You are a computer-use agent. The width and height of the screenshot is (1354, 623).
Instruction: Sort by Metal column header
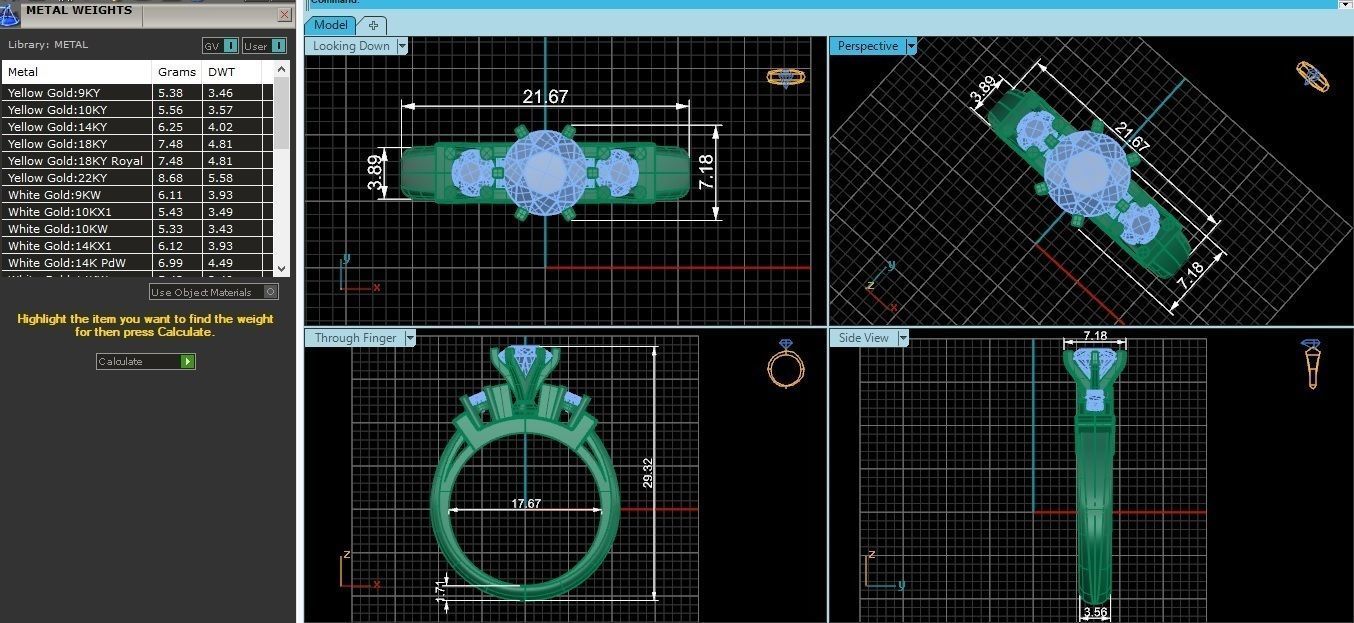77,72
